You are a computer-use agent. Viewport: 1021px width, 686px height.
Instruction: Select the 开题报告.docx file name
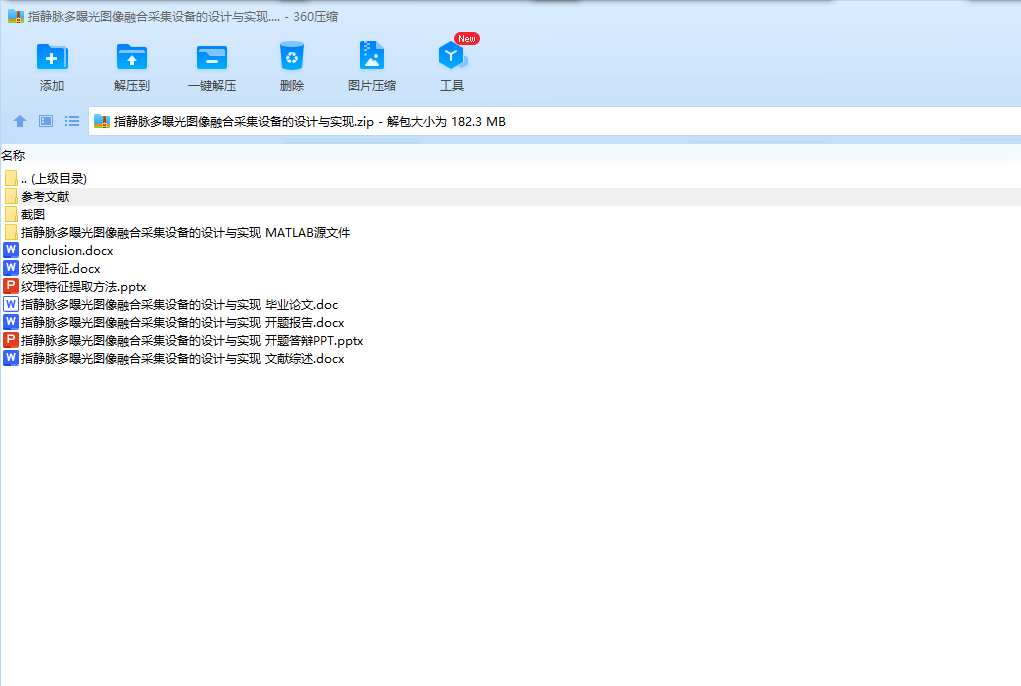[x=182, y=322]
